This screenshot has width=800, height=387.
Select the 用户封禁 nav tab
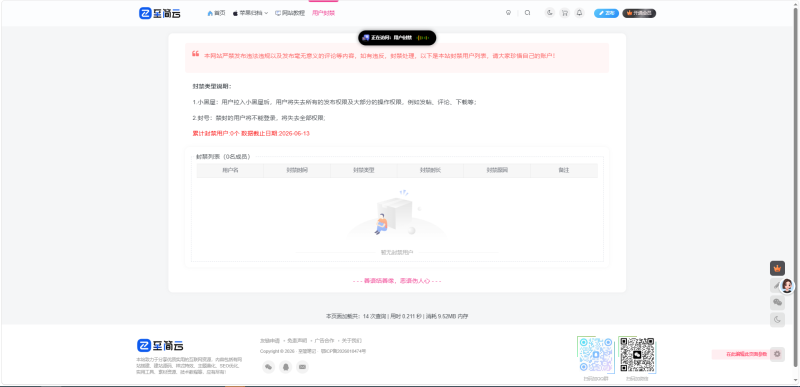click(x=323, y=13)
